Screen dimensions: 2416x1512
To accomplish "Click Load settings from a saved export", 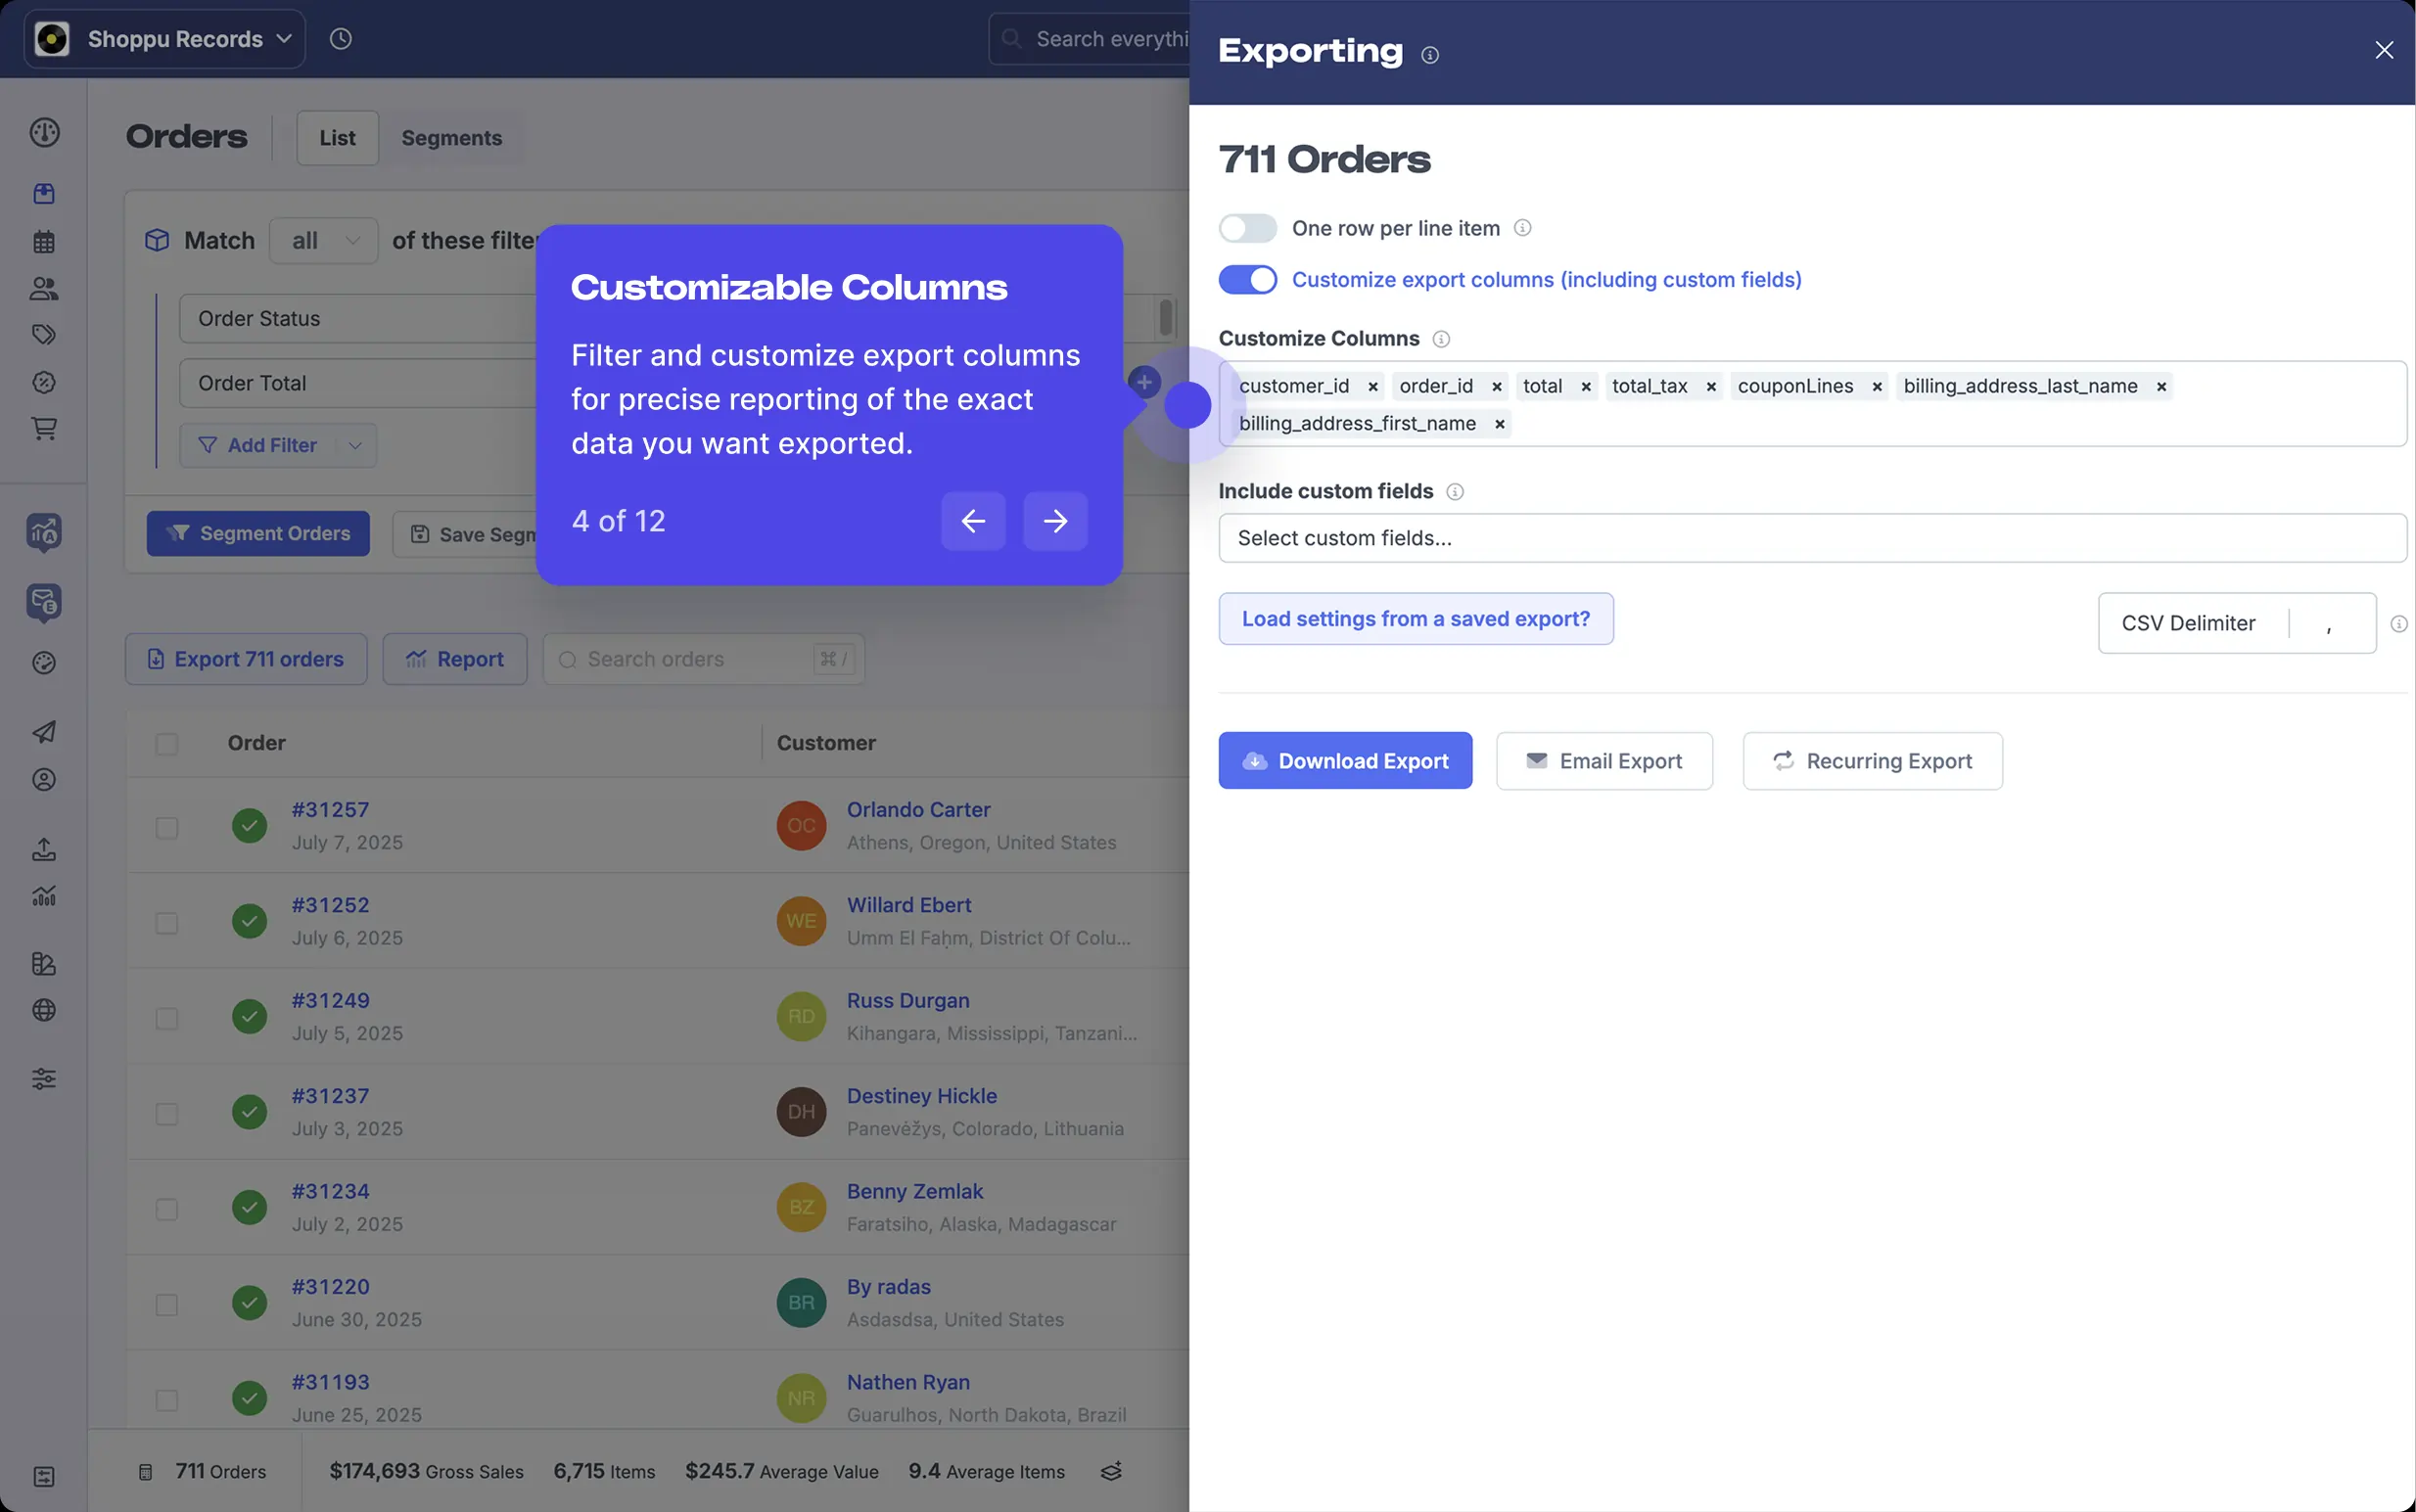I will click(1415, 619).
